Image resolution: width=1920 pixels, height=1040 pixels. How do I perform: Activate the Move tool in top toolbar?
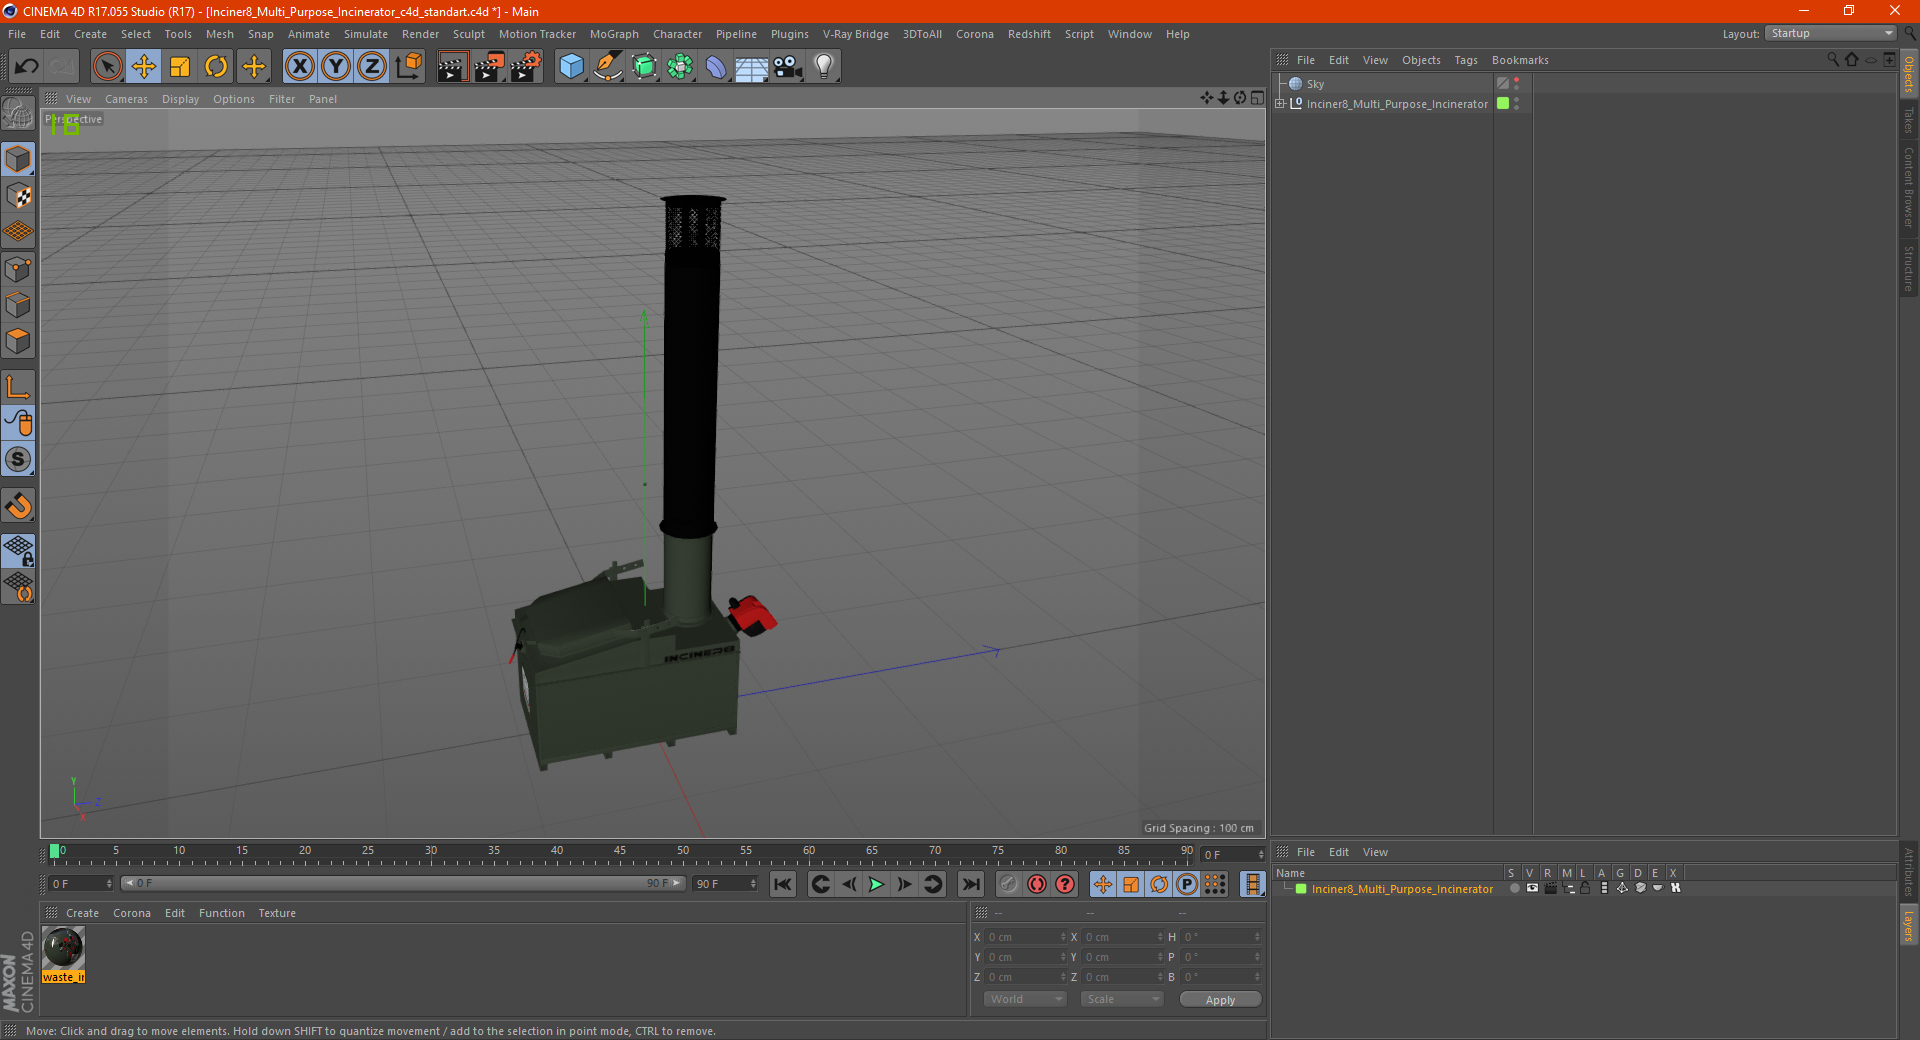click(144, 67)
